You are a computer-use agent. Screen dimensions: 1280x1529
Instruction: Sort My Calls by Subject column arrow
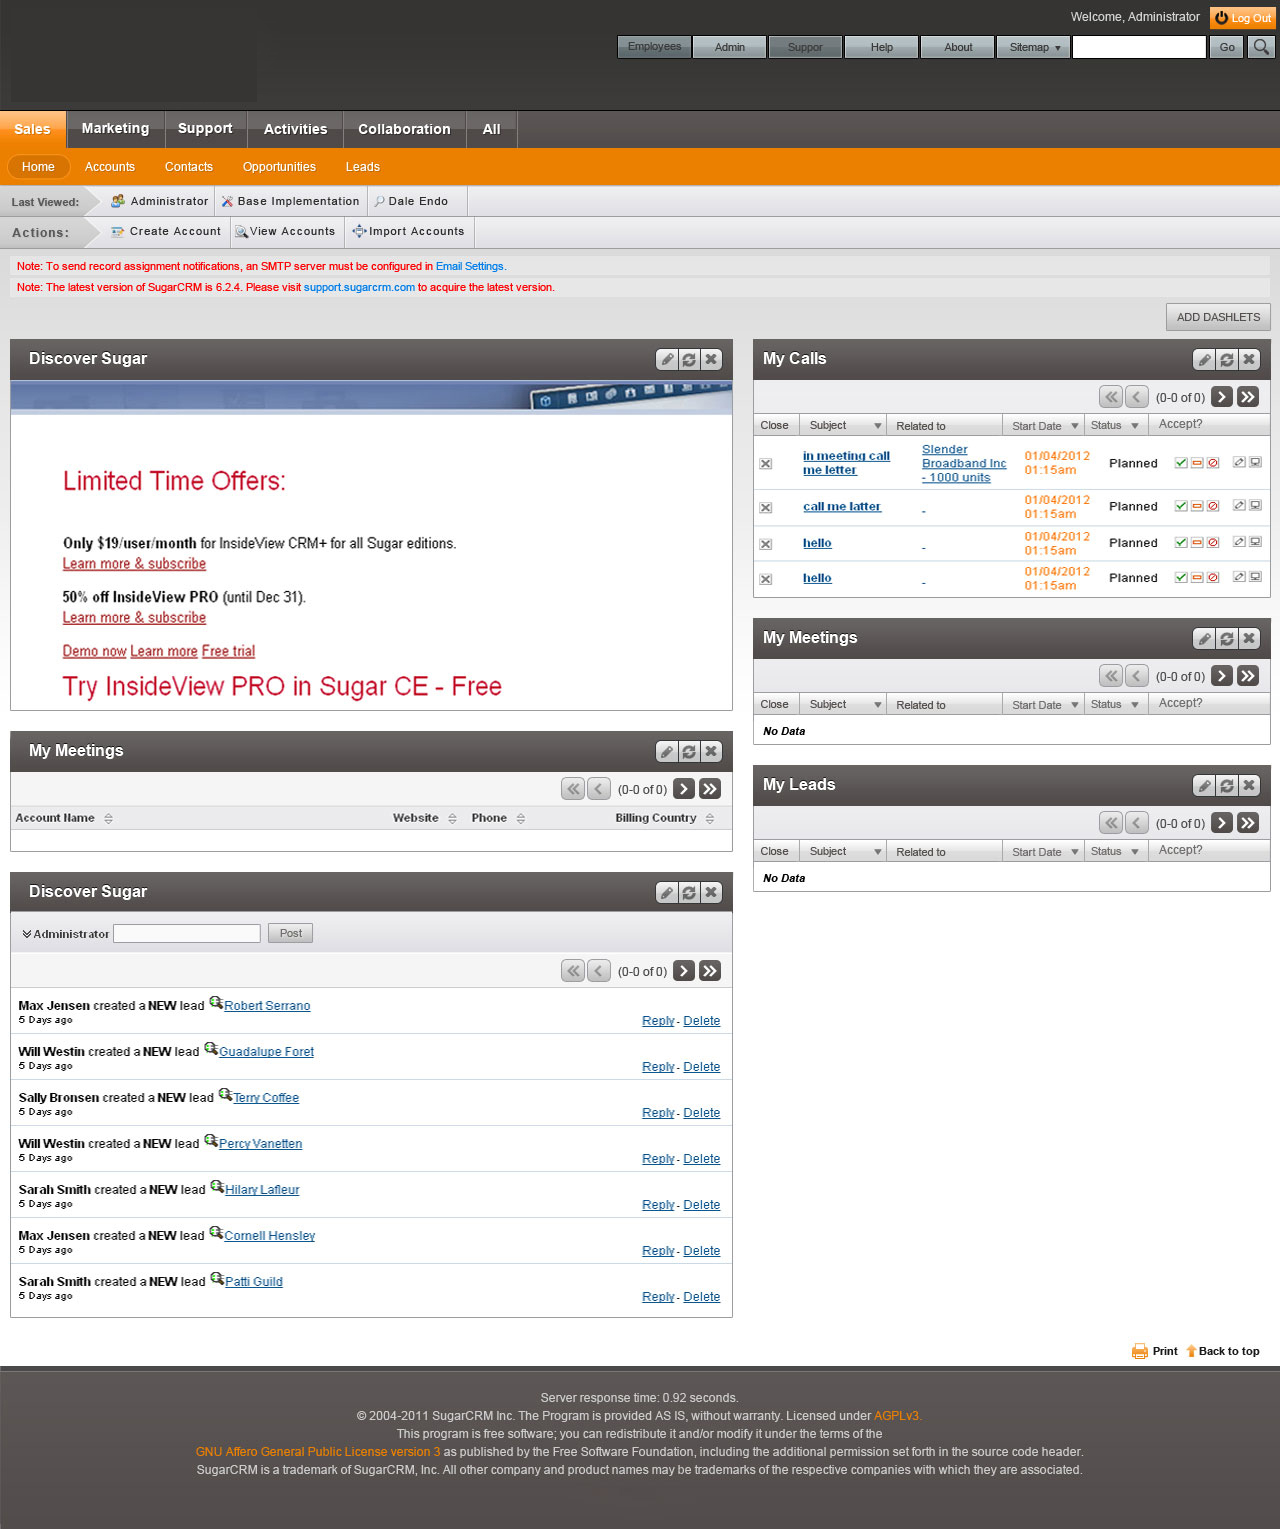(878, 426)
